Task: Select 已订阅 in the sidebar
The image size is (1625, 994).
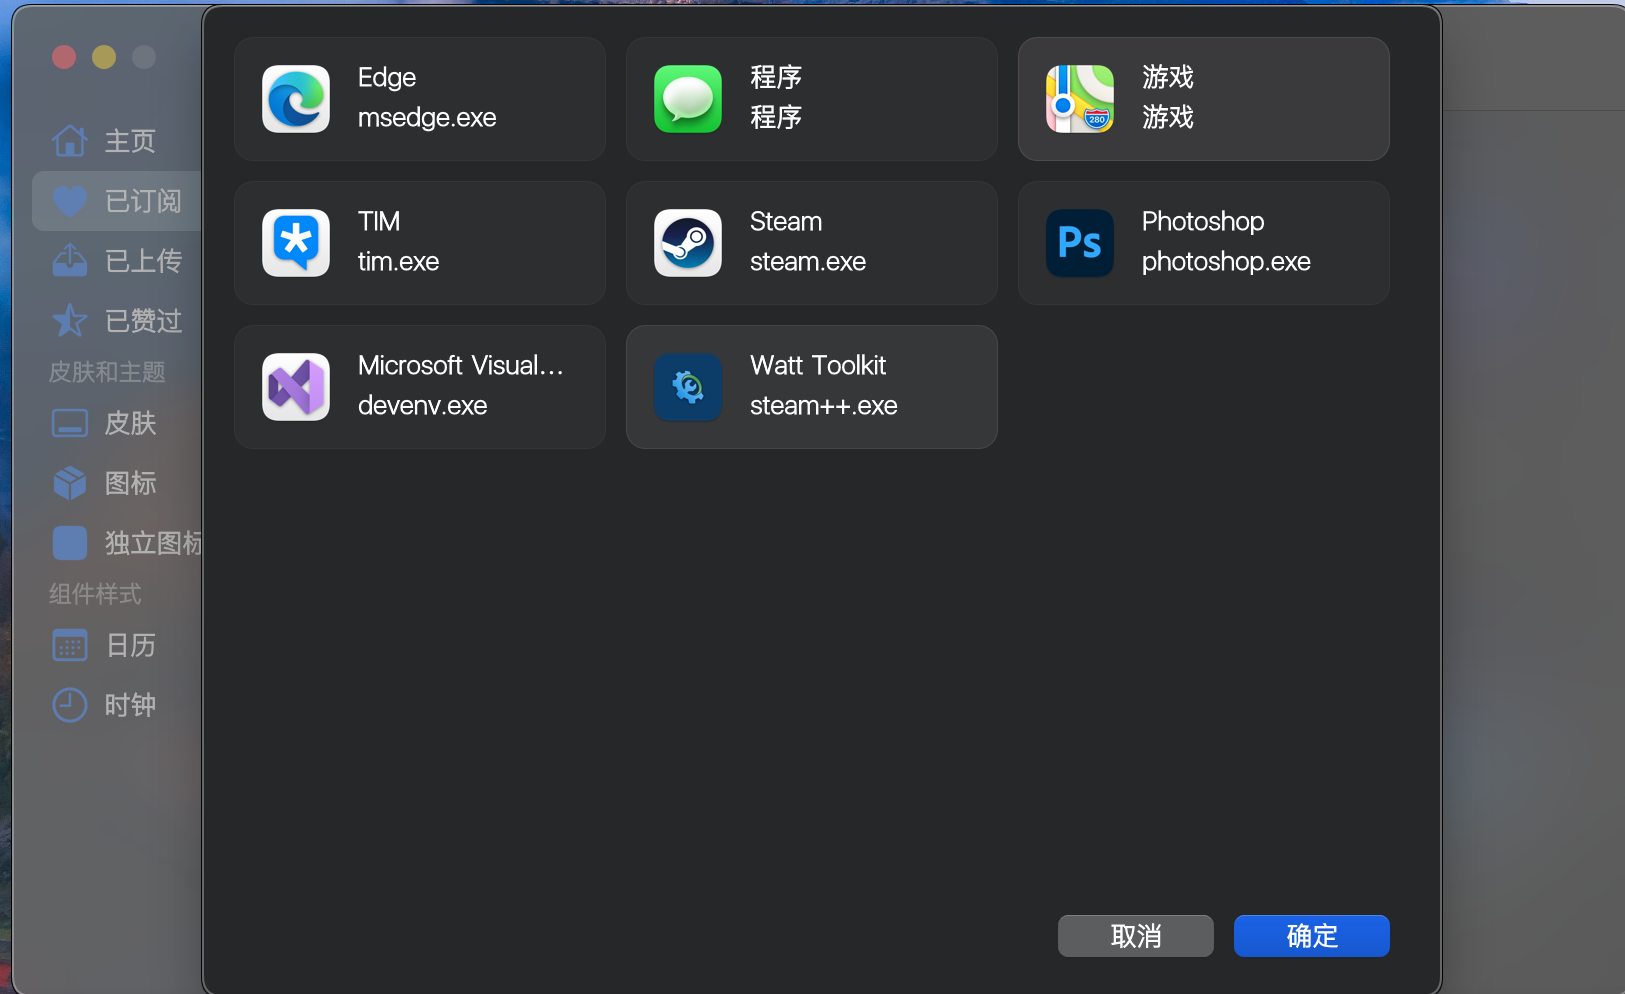Action: click(x=117, y=201)
